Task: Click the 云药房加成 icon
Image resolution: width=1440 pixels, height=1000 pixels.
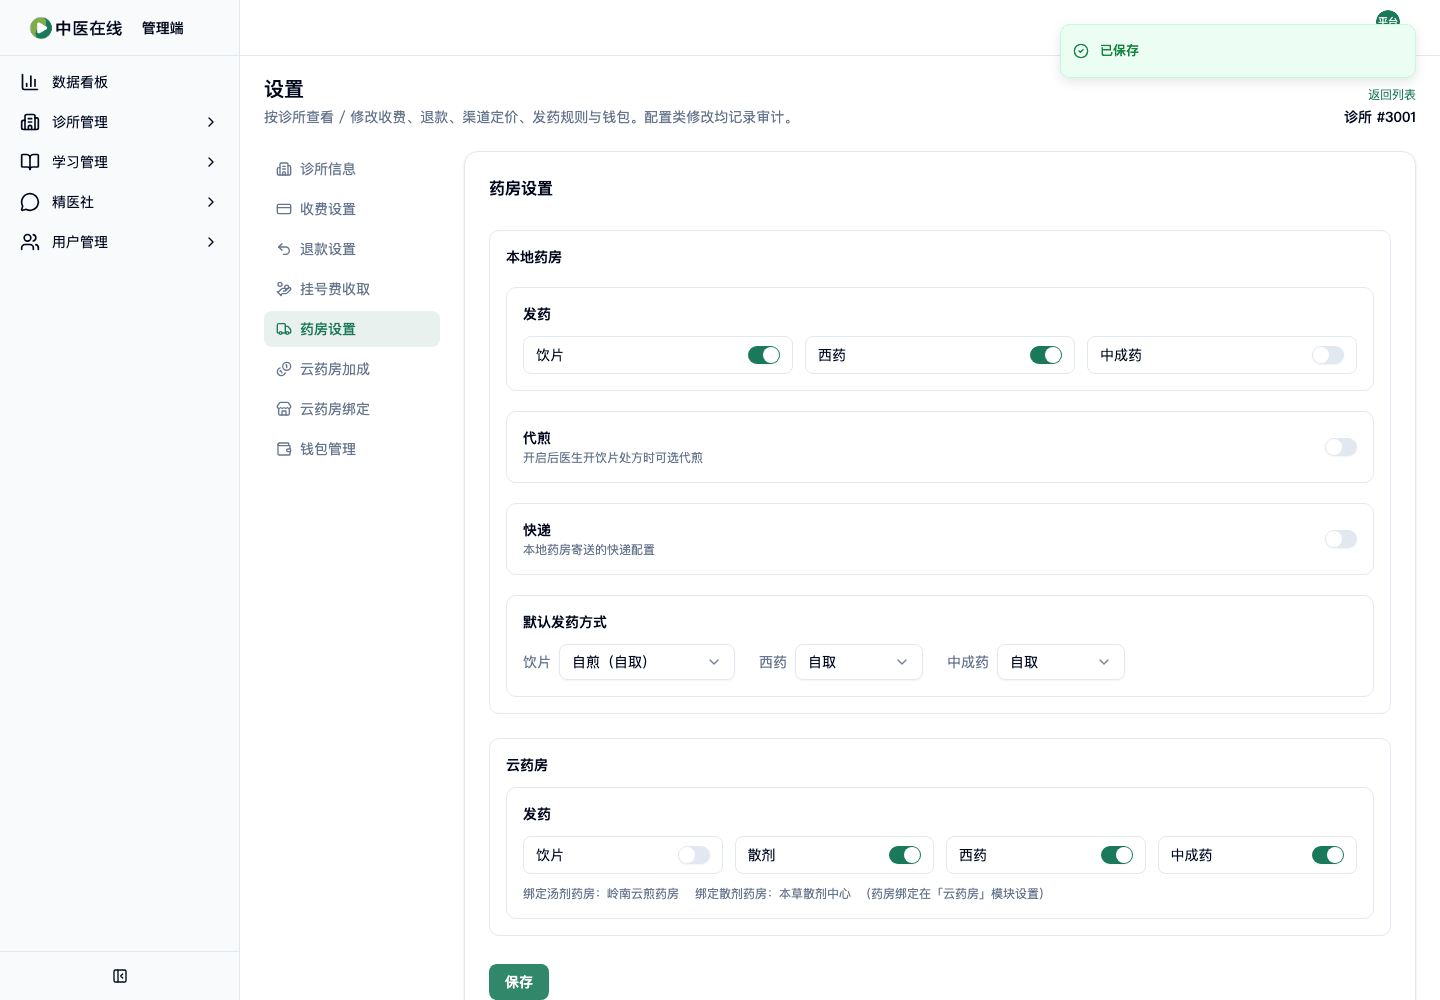Action: (x=284, y=369)
